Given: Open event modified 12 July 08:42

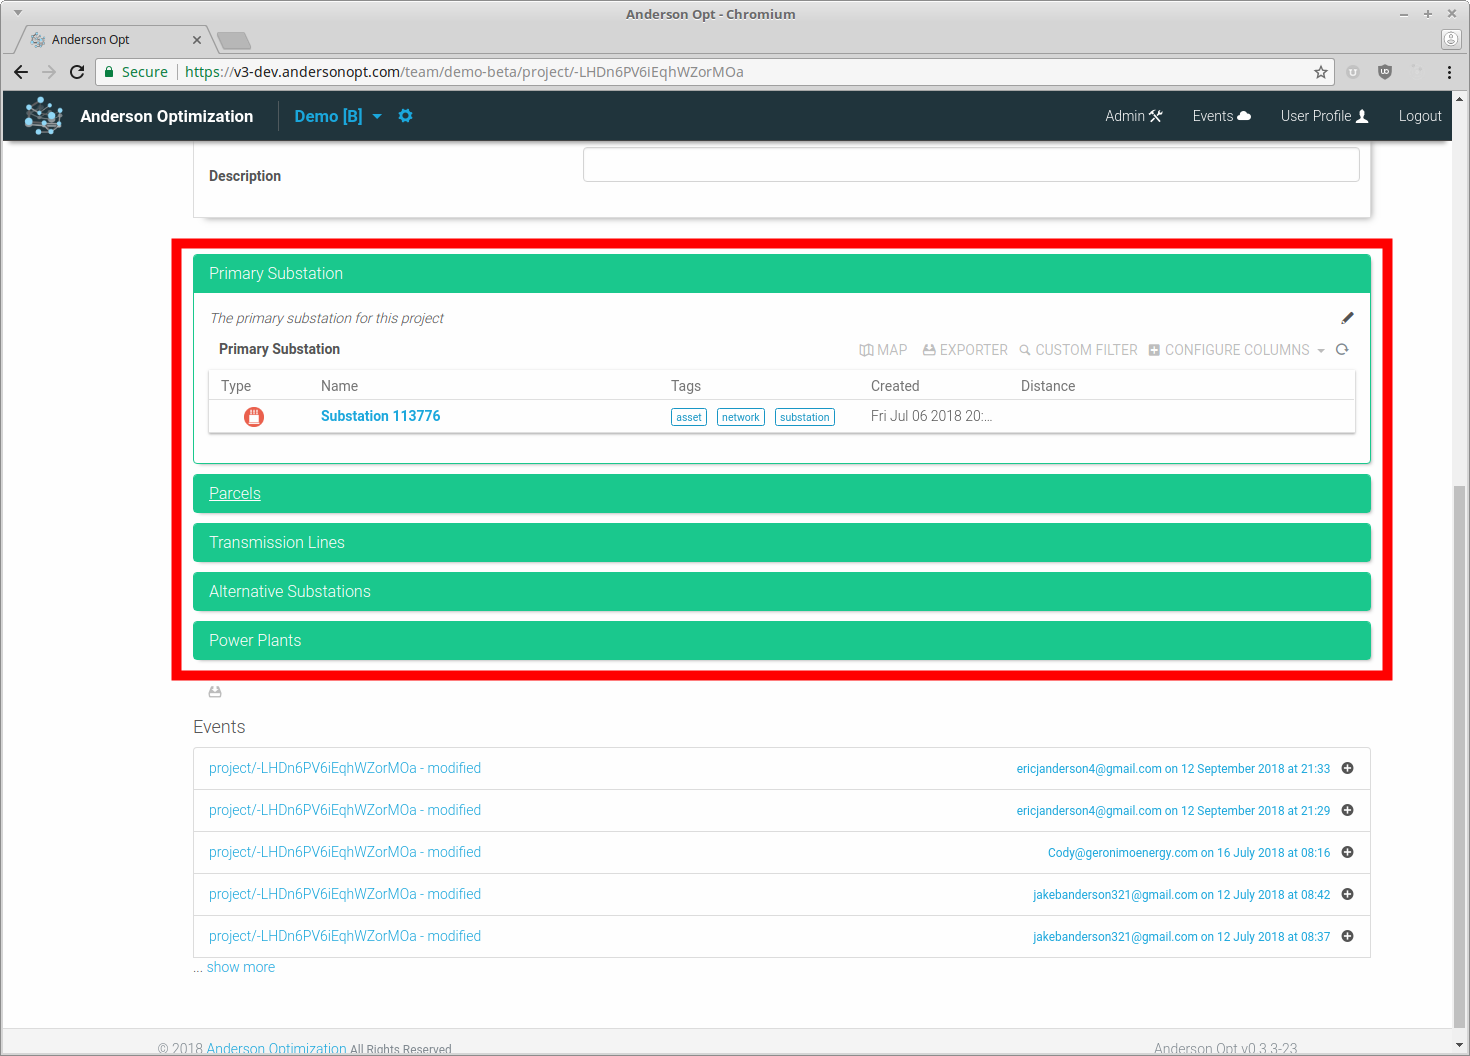Looking at the screenshot, I should pos(345,894).
